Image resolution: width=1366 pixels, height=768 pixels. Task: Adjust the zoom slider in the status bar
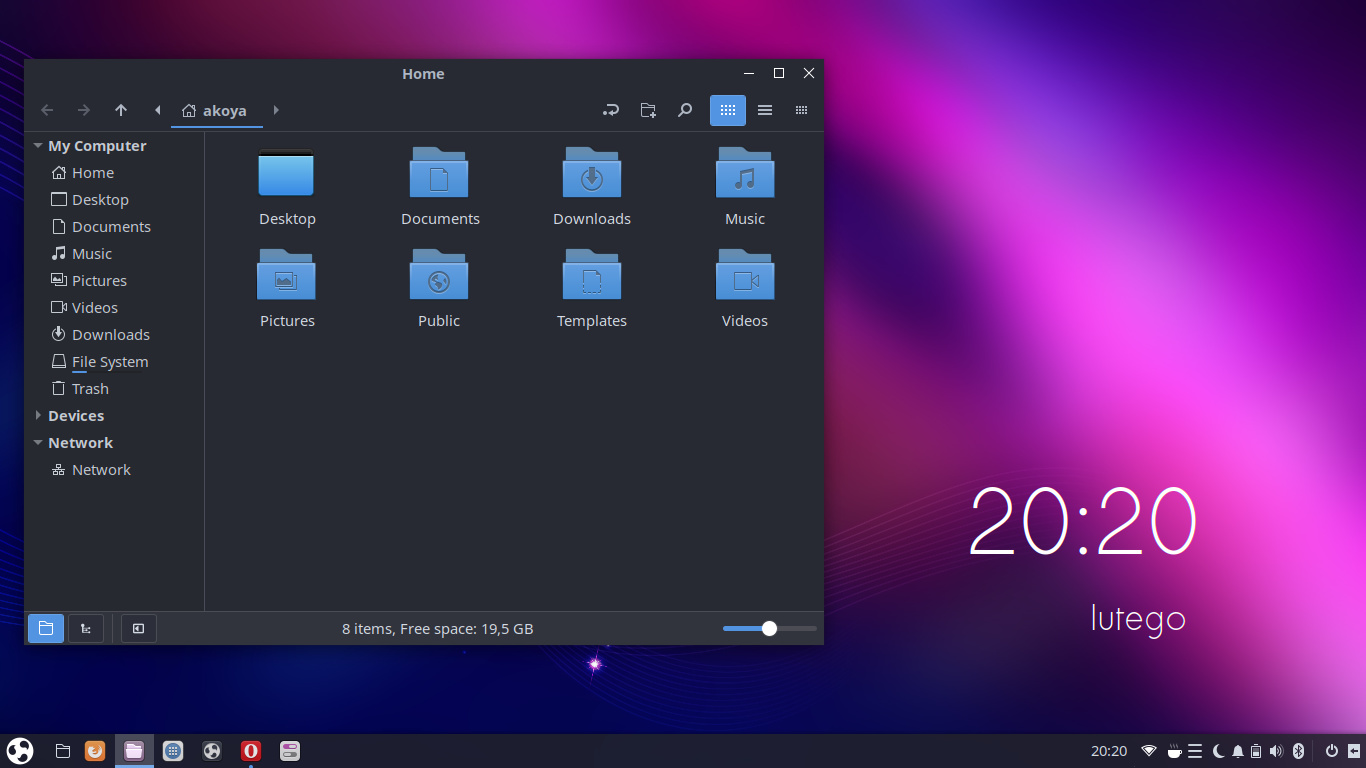pos(769,628)
